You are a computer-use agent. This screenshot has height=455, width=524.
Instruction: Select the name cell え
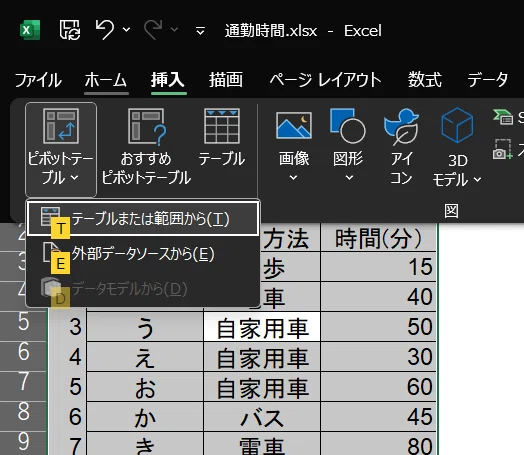pos(145,357)
